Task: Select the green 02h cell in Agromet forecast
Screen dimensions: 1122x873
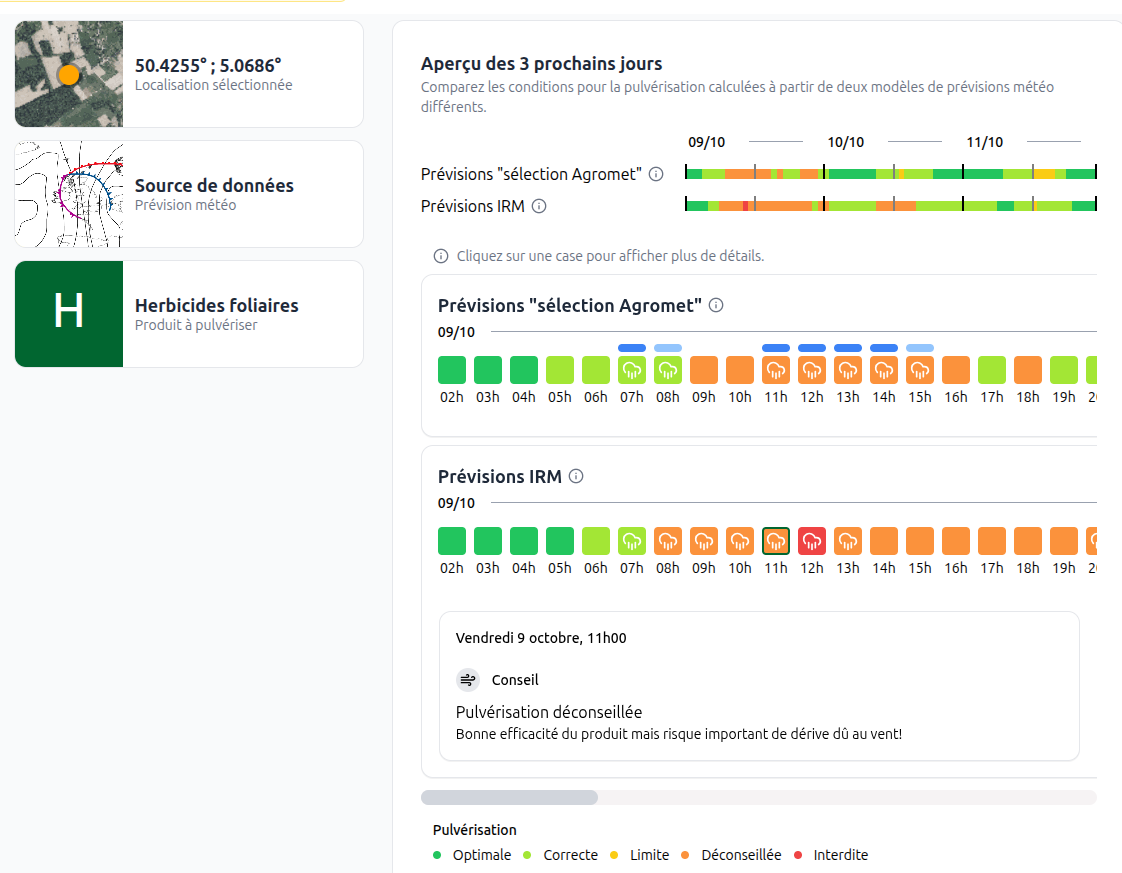Action: click(x=452, y=370)
